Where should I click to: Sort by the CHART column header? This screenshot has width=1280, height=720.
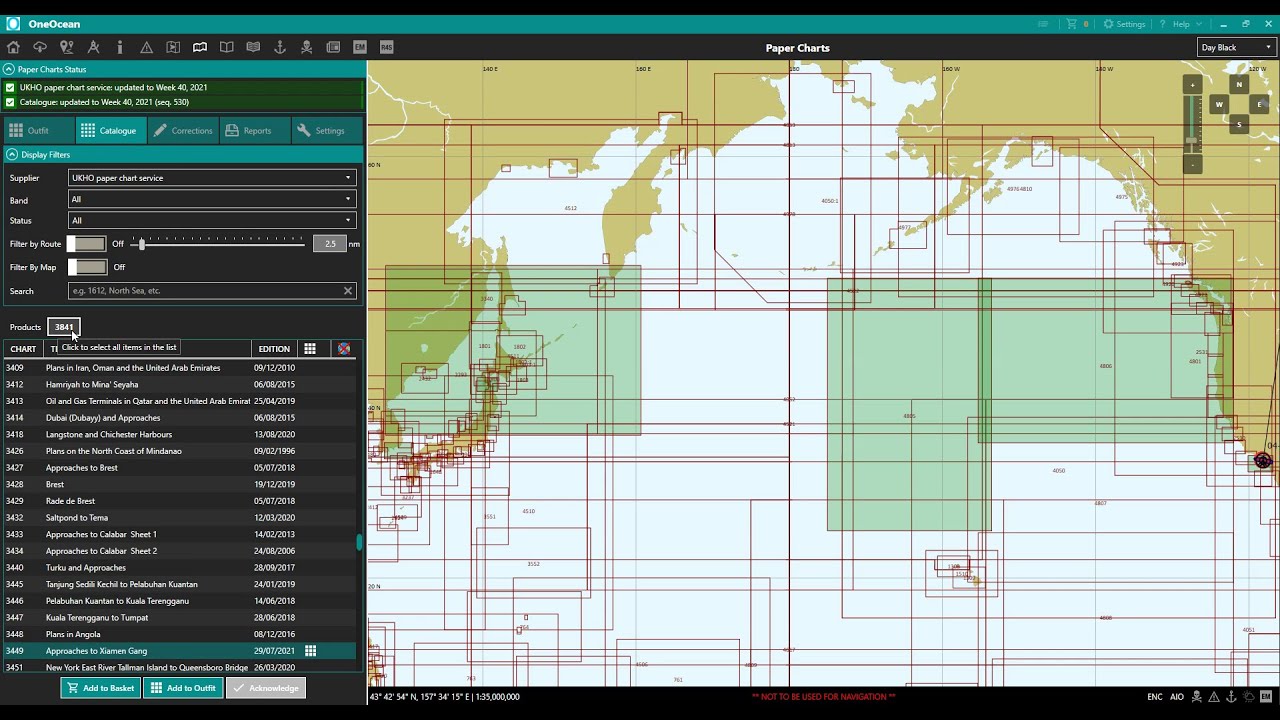coord(23,349)
